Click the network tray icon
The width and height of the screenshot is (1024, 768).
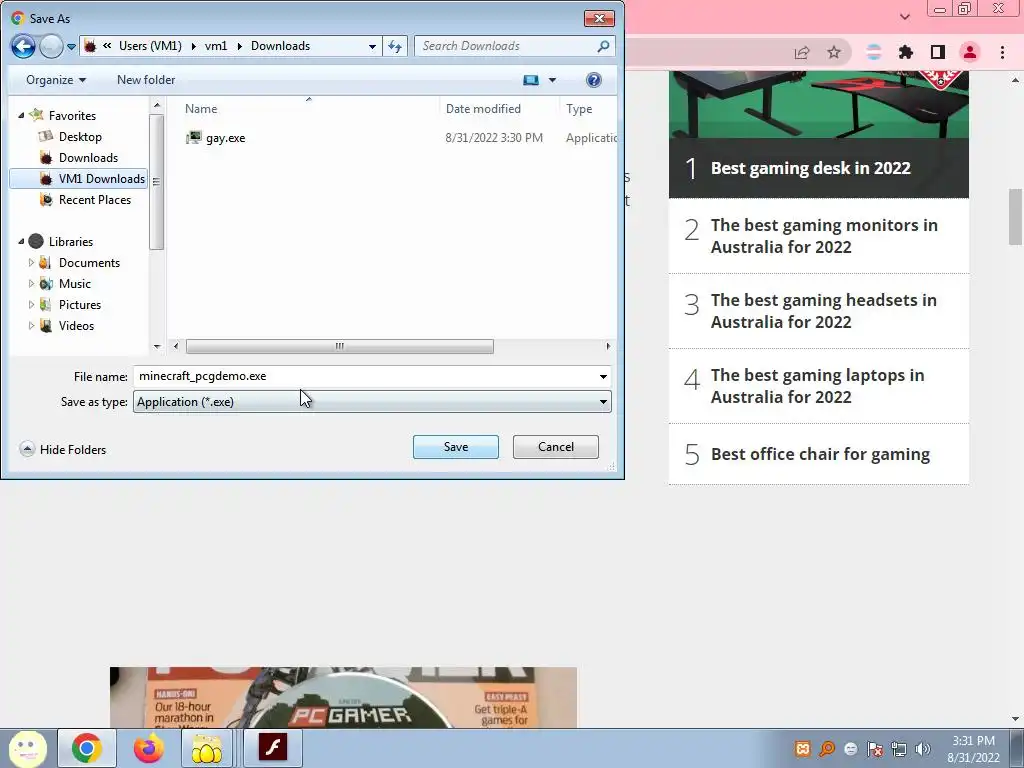pos(899,749)
